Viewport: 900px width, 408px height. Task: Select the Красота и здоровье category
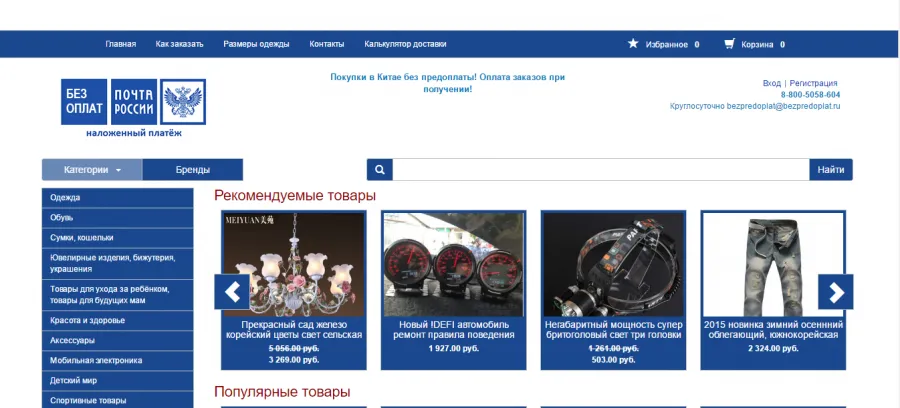[118, 320]
